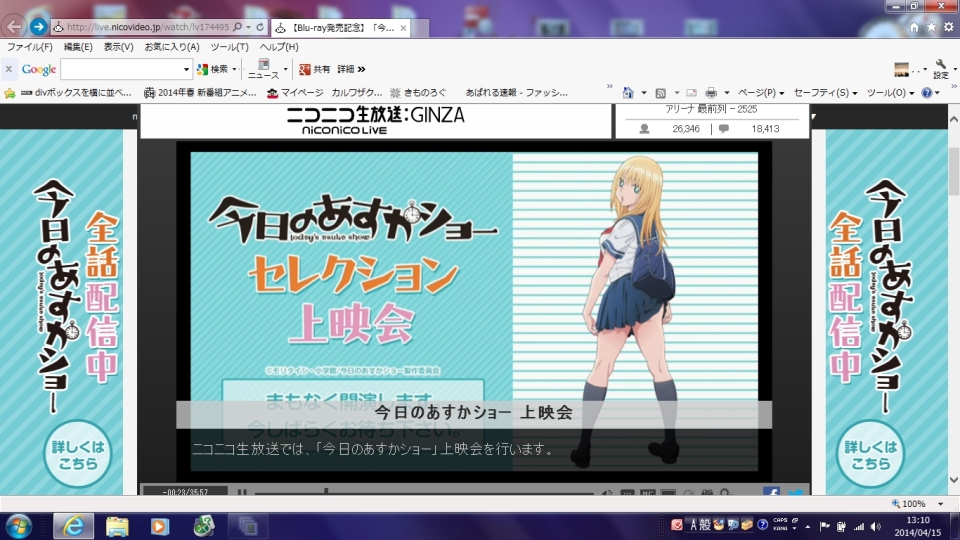Viewport: 960px width, 540px height.
Task: Click the player seek bar
Action: tap(424, 492)
